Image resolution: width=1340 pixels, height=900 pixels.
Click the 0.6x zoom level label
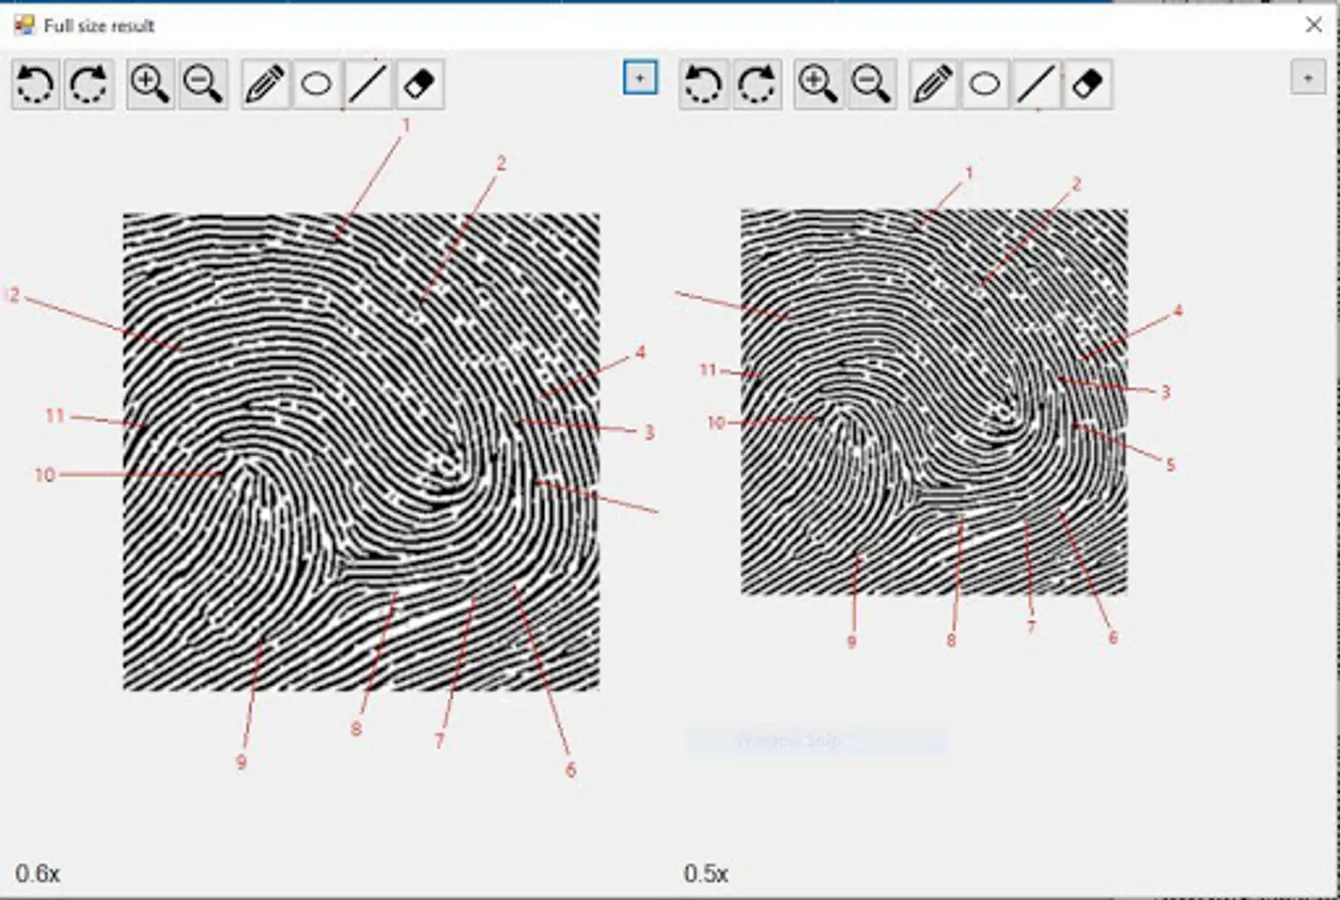(x=38, y=874)
